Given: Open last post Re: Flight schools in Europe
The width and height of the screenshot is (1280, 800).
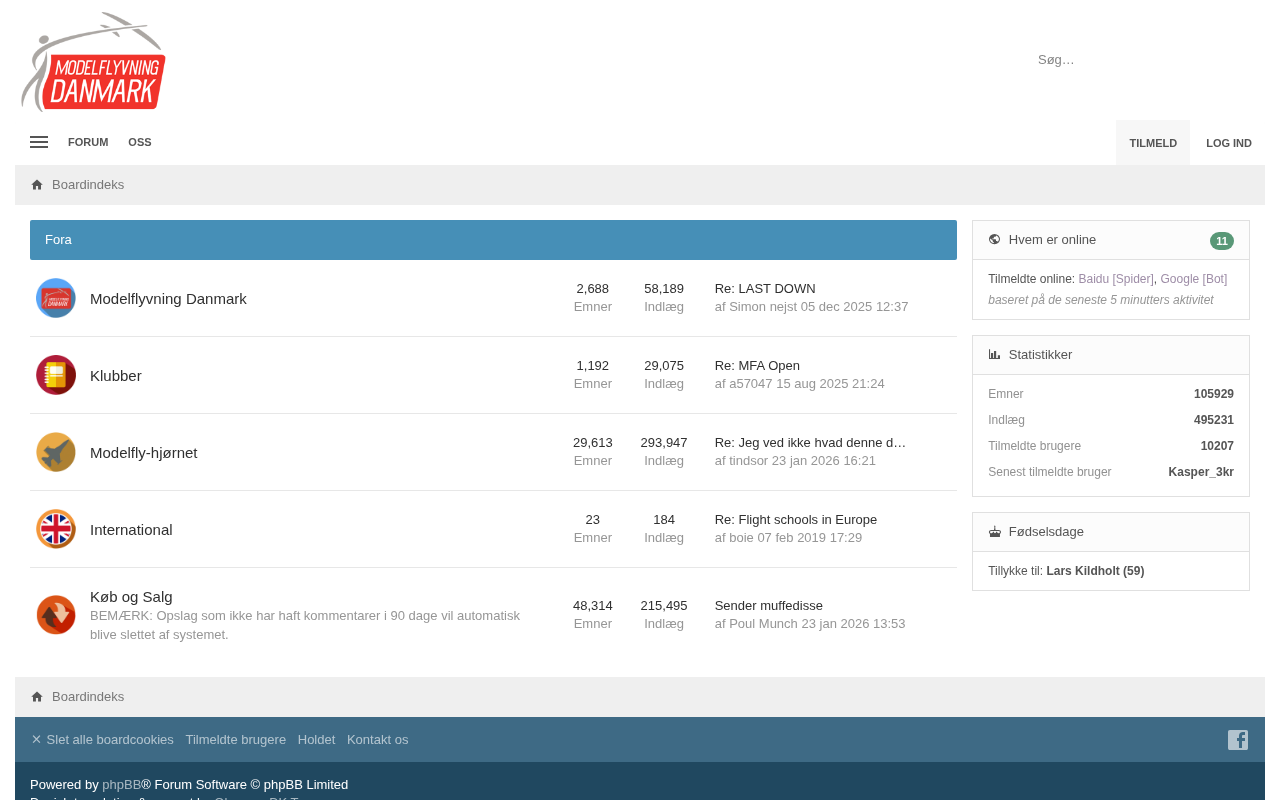Looking at the screenshot, I should point(796,520).
